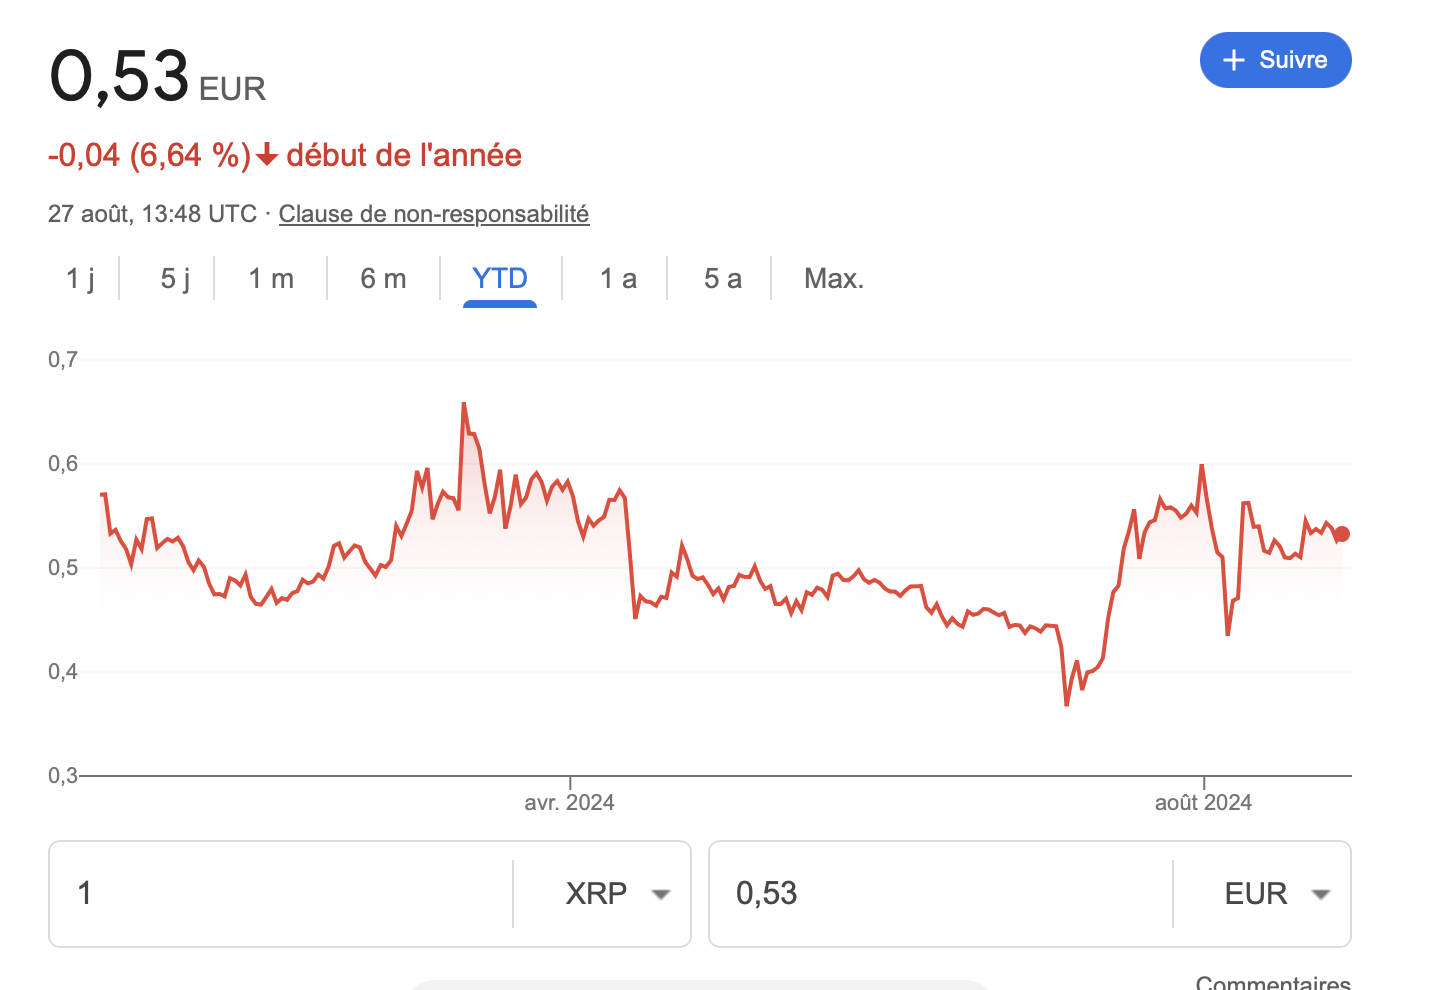Select the Max. time range

[x=834, y=278]
